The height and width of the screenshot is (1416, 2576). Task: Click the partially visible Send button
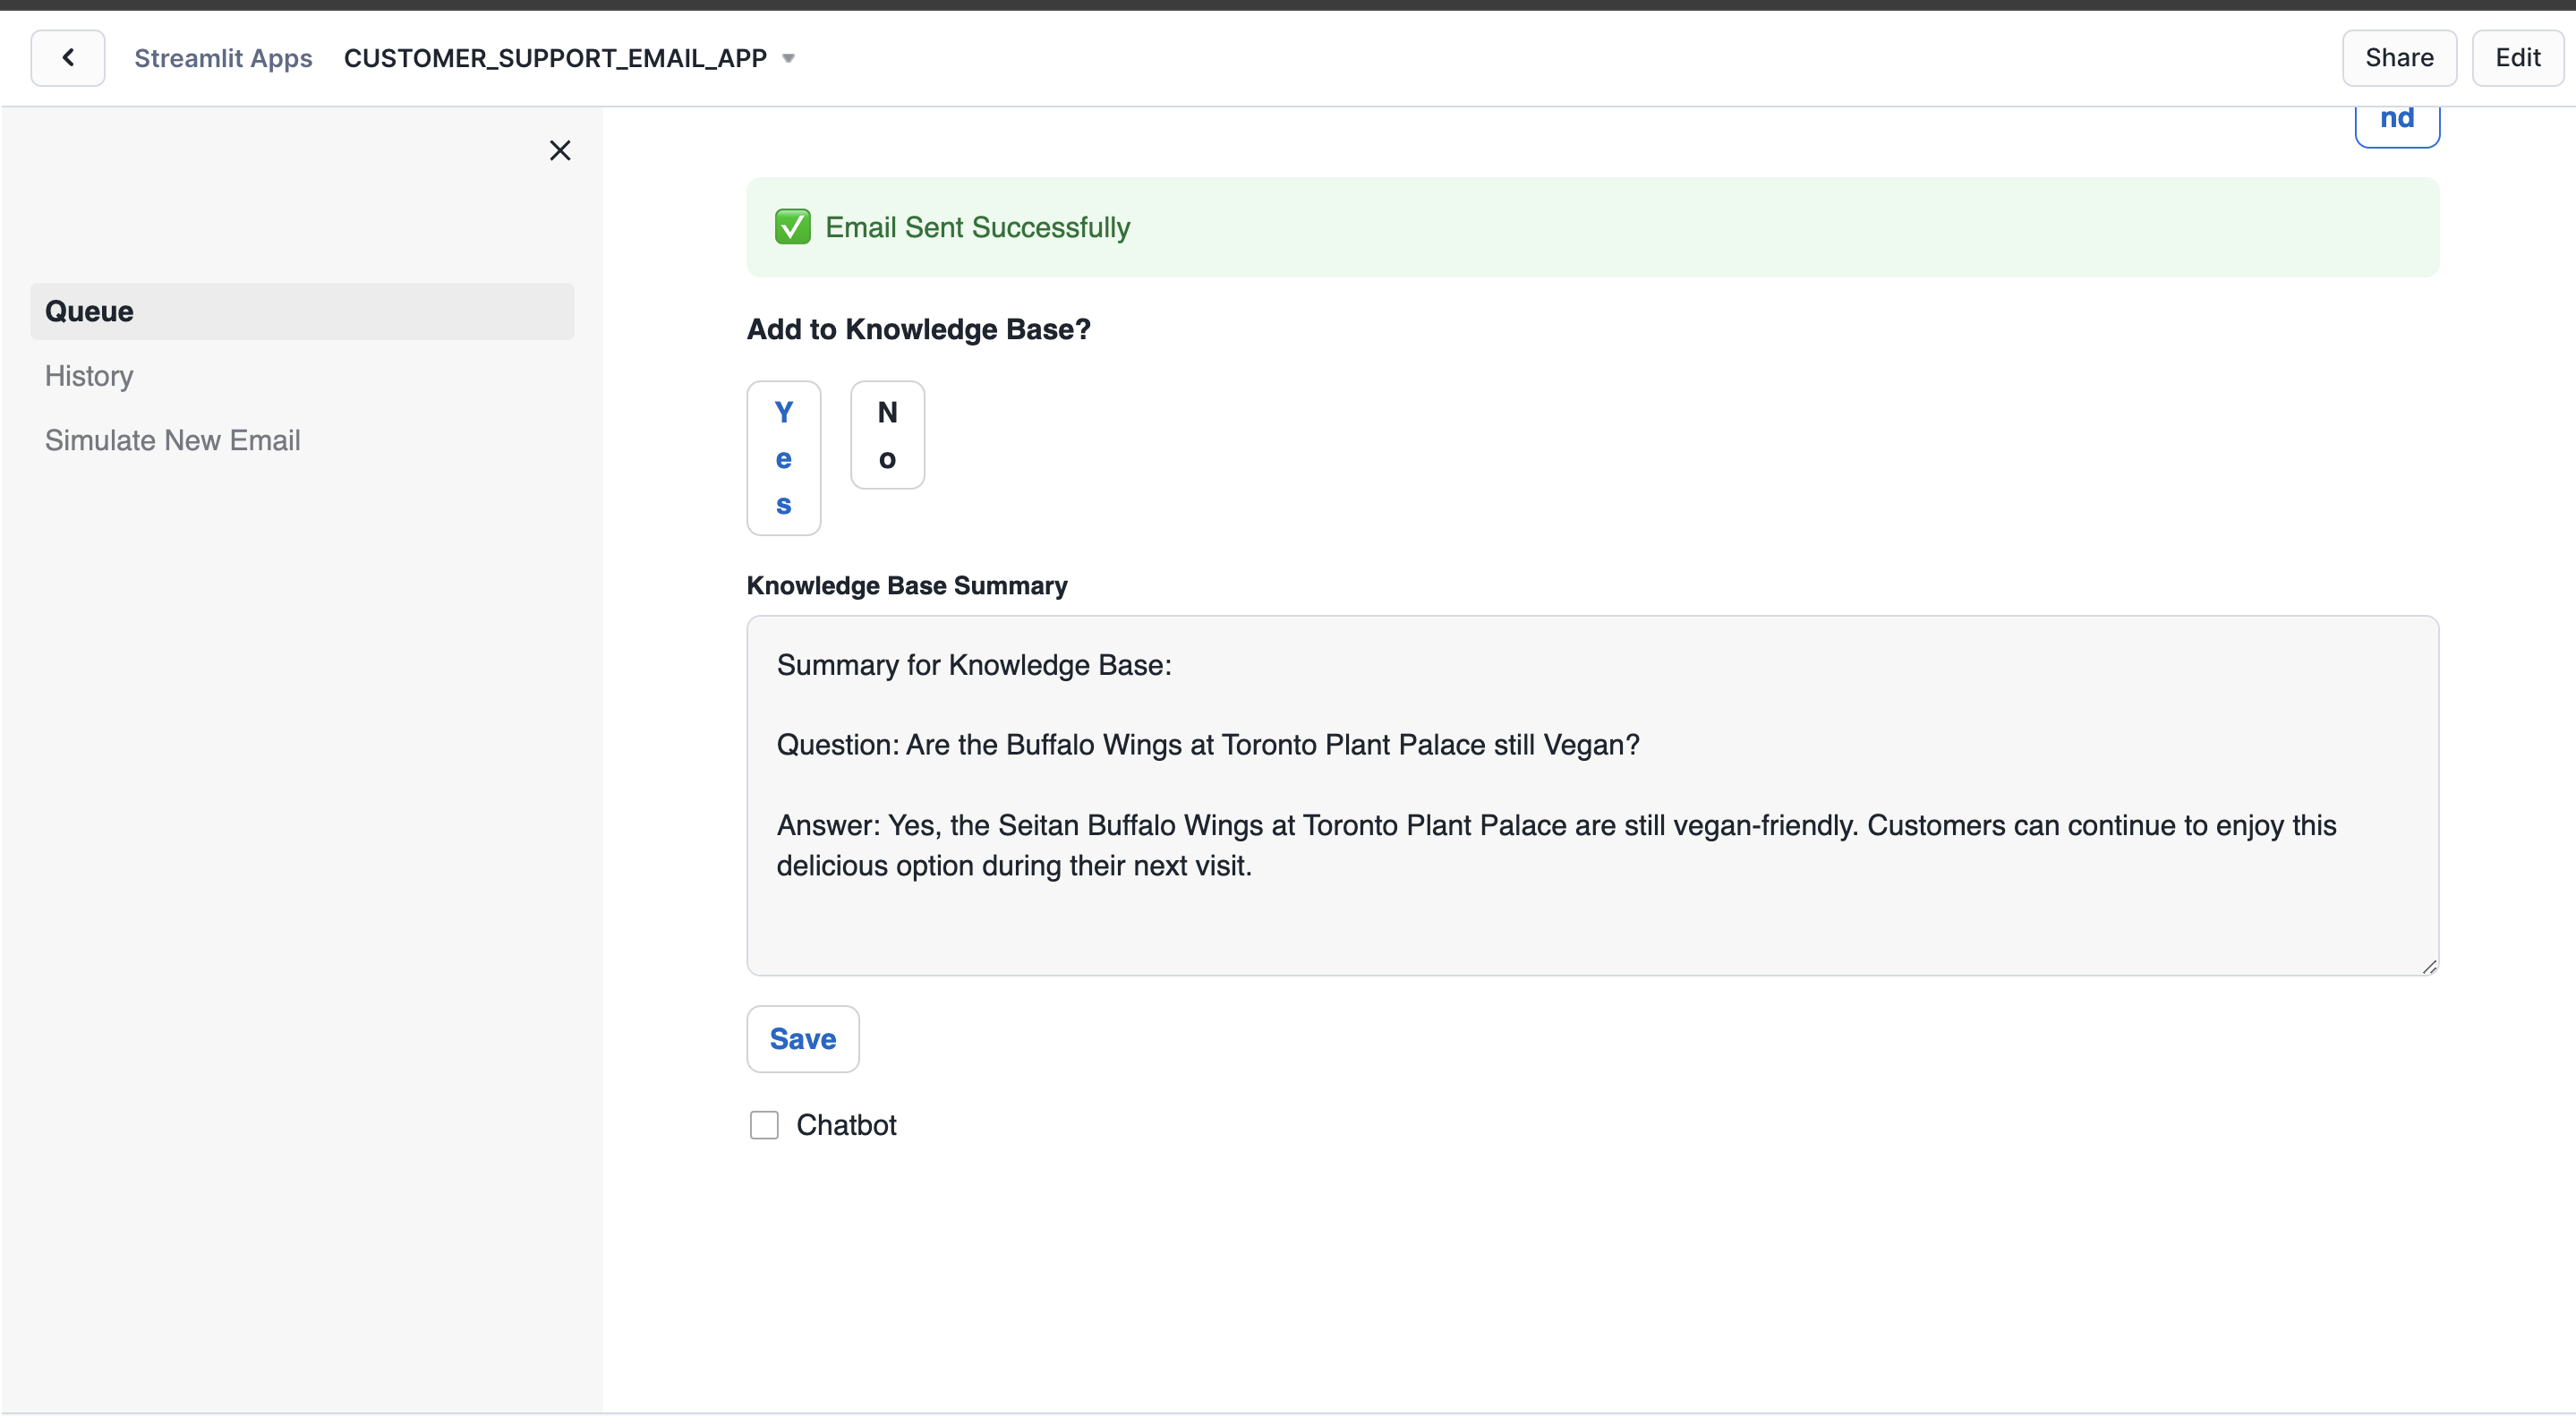click(x=2396, y=122)
